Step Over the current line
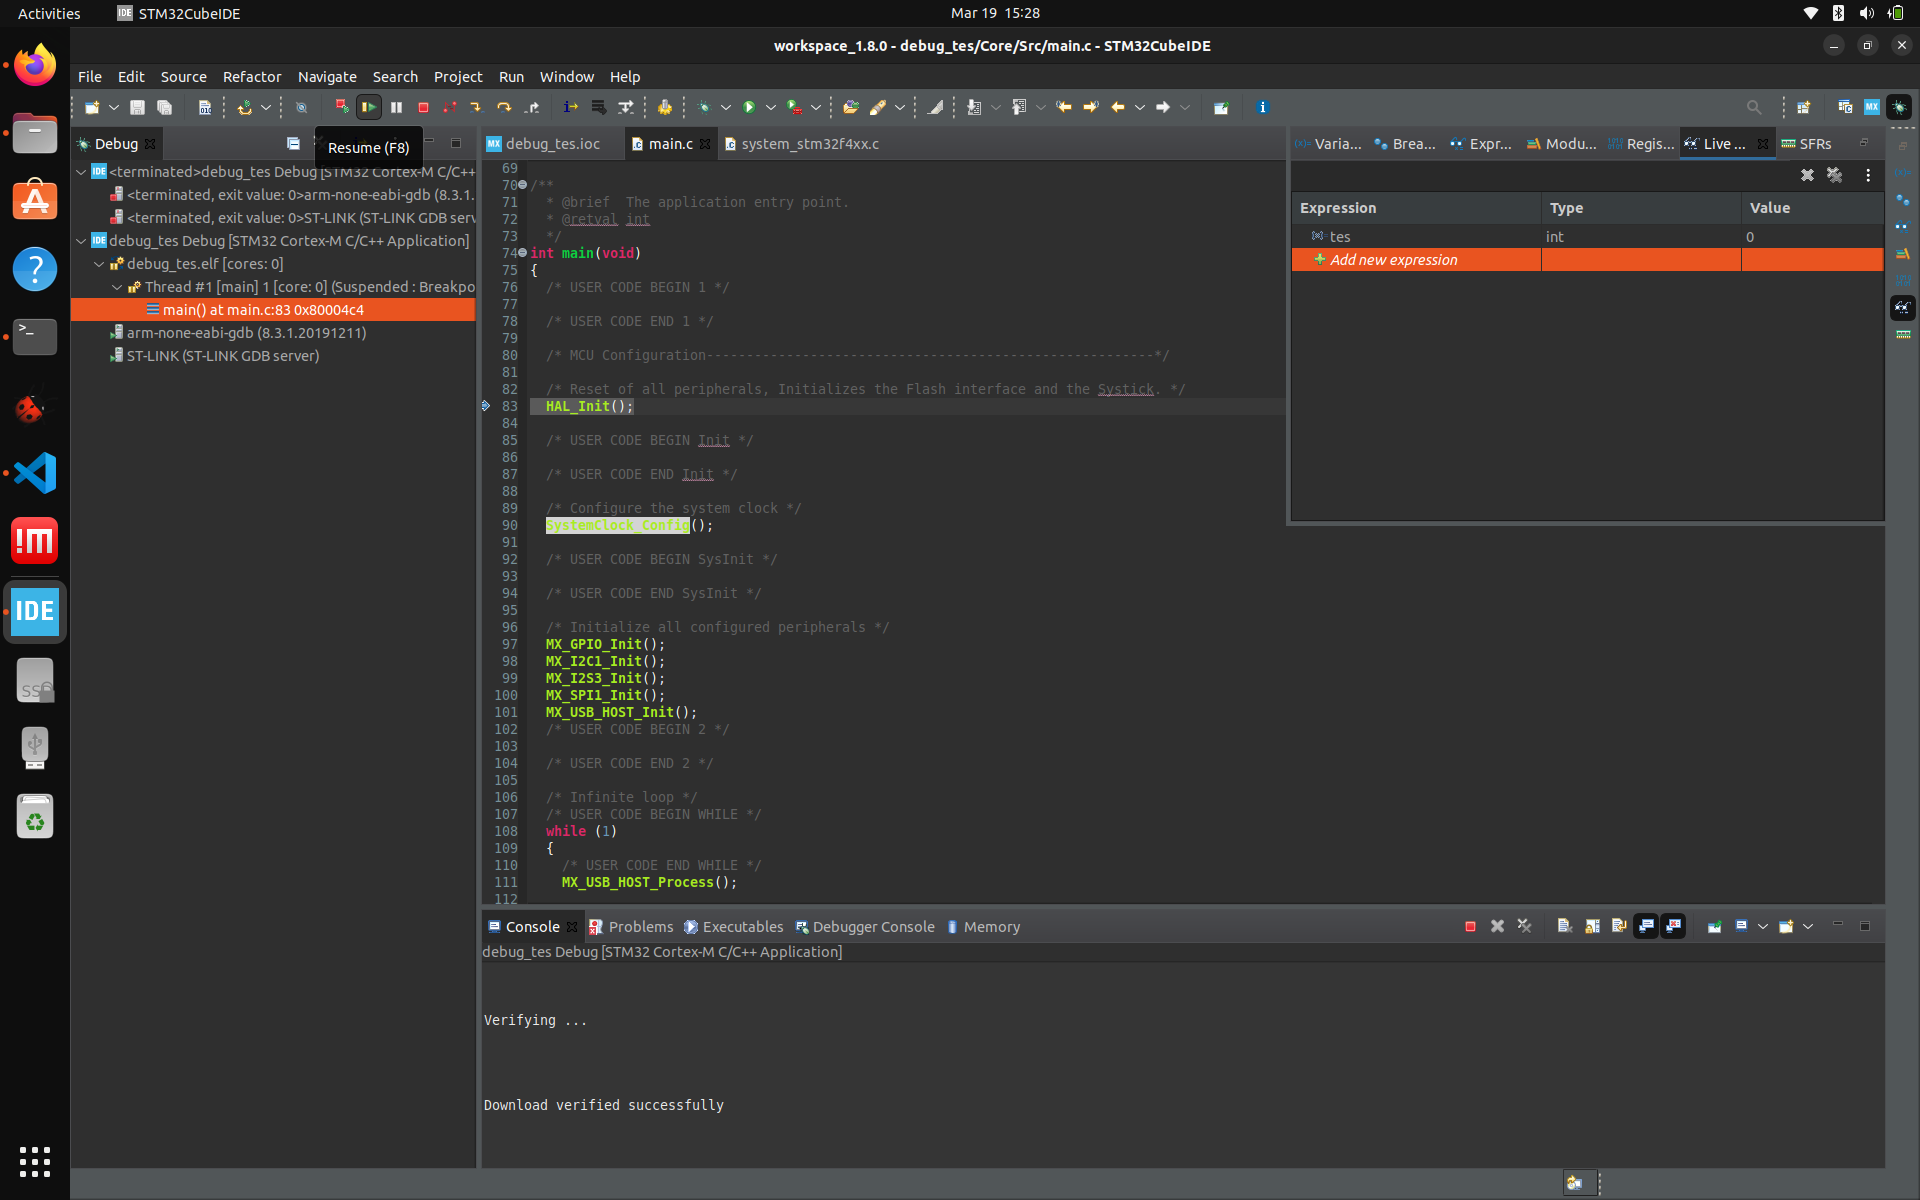Viewport: 1920px width, 1200px height. click(504, 107)
